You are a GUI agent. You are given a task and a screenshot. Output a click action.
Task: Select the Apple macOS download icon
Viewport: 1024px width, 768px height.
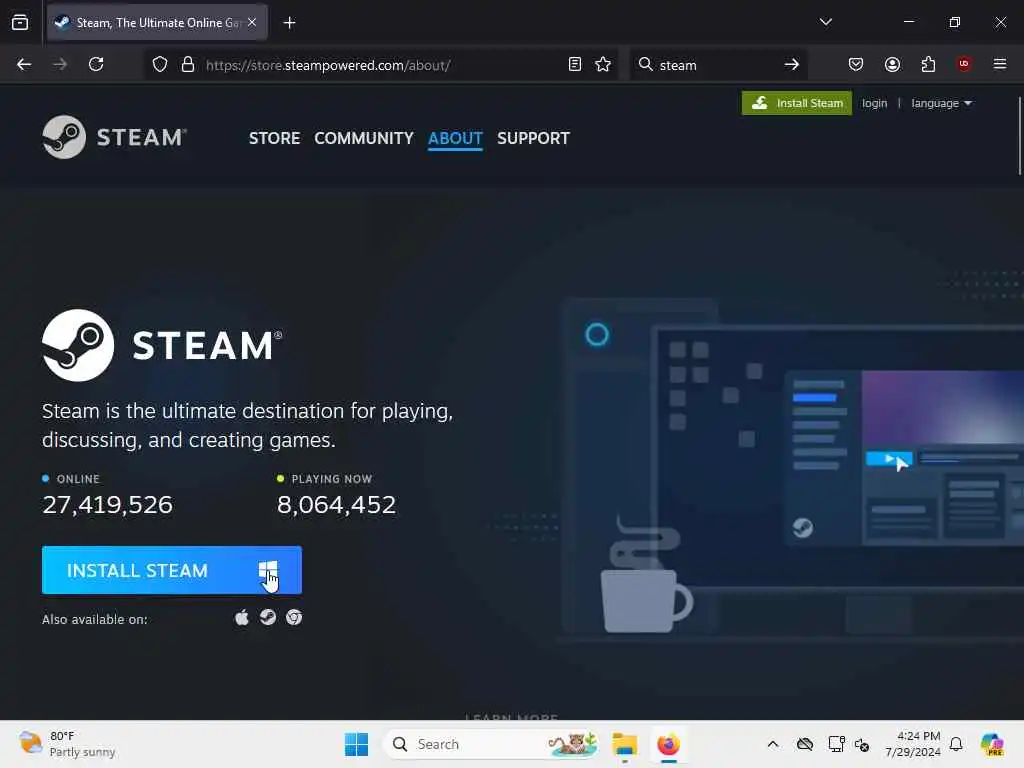(242, 617)
